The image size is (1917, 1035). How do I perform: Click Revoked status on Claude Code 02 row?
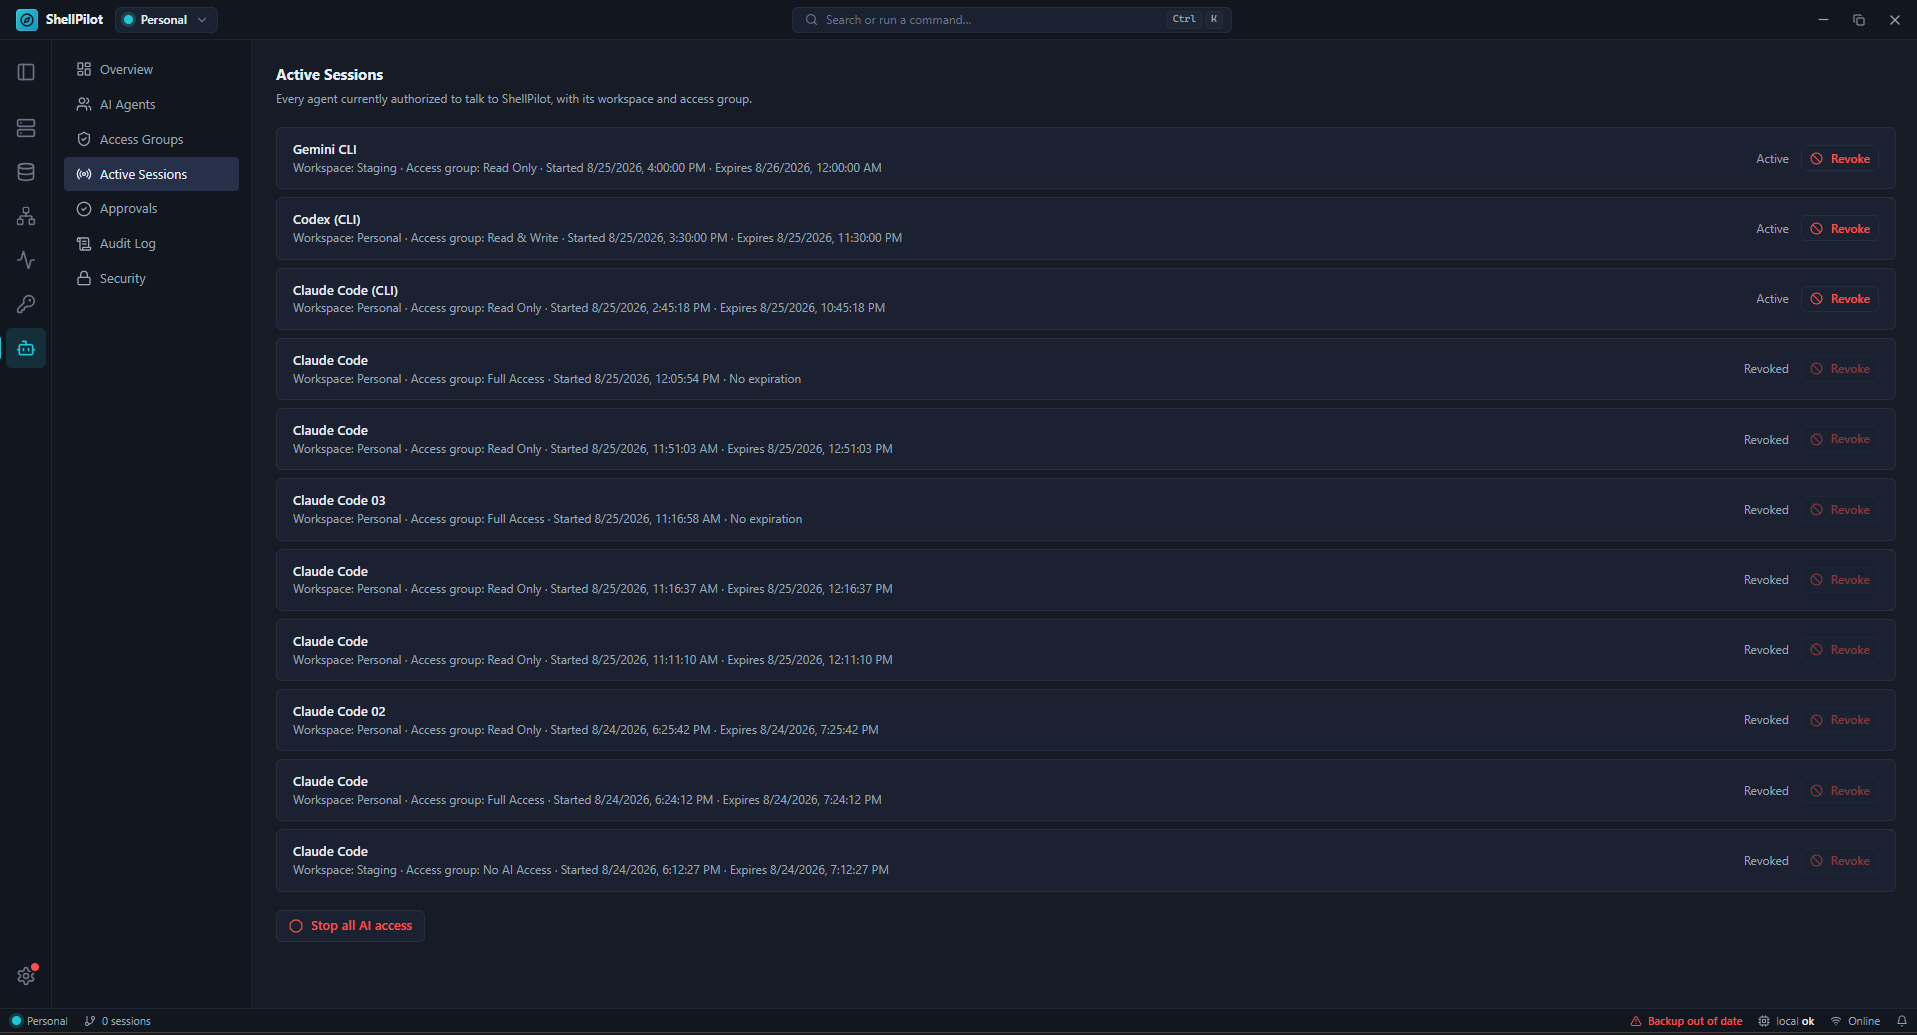pyautogui.click(x=1766, y=720)
